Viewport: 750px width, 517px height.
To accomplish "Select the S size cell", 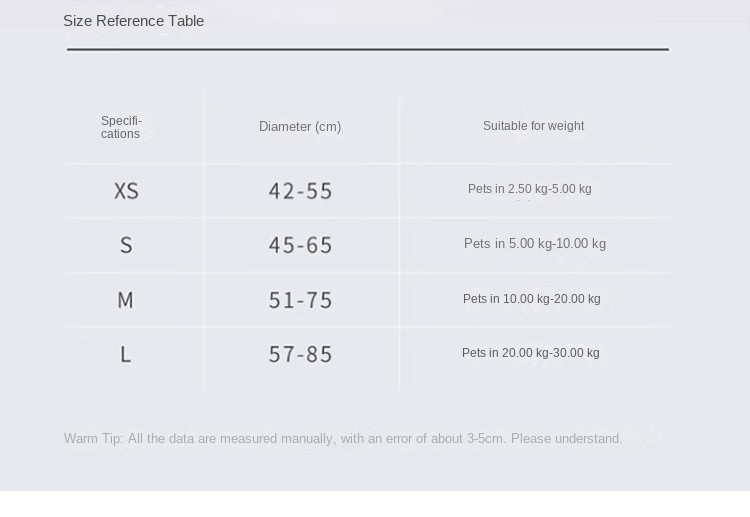I will coord(126,245).
